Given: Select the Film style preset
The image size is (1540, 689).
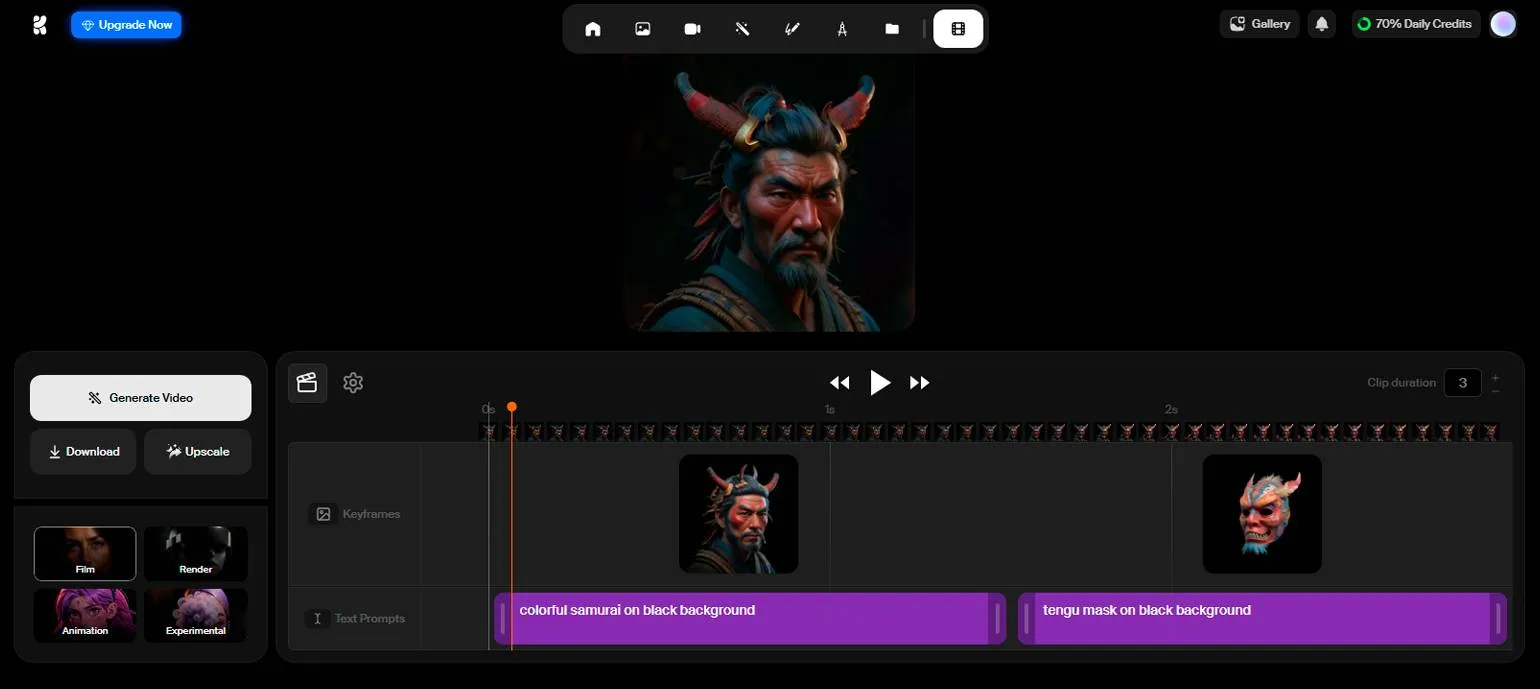Looking at the screenshot, I should tap(85, 553).
